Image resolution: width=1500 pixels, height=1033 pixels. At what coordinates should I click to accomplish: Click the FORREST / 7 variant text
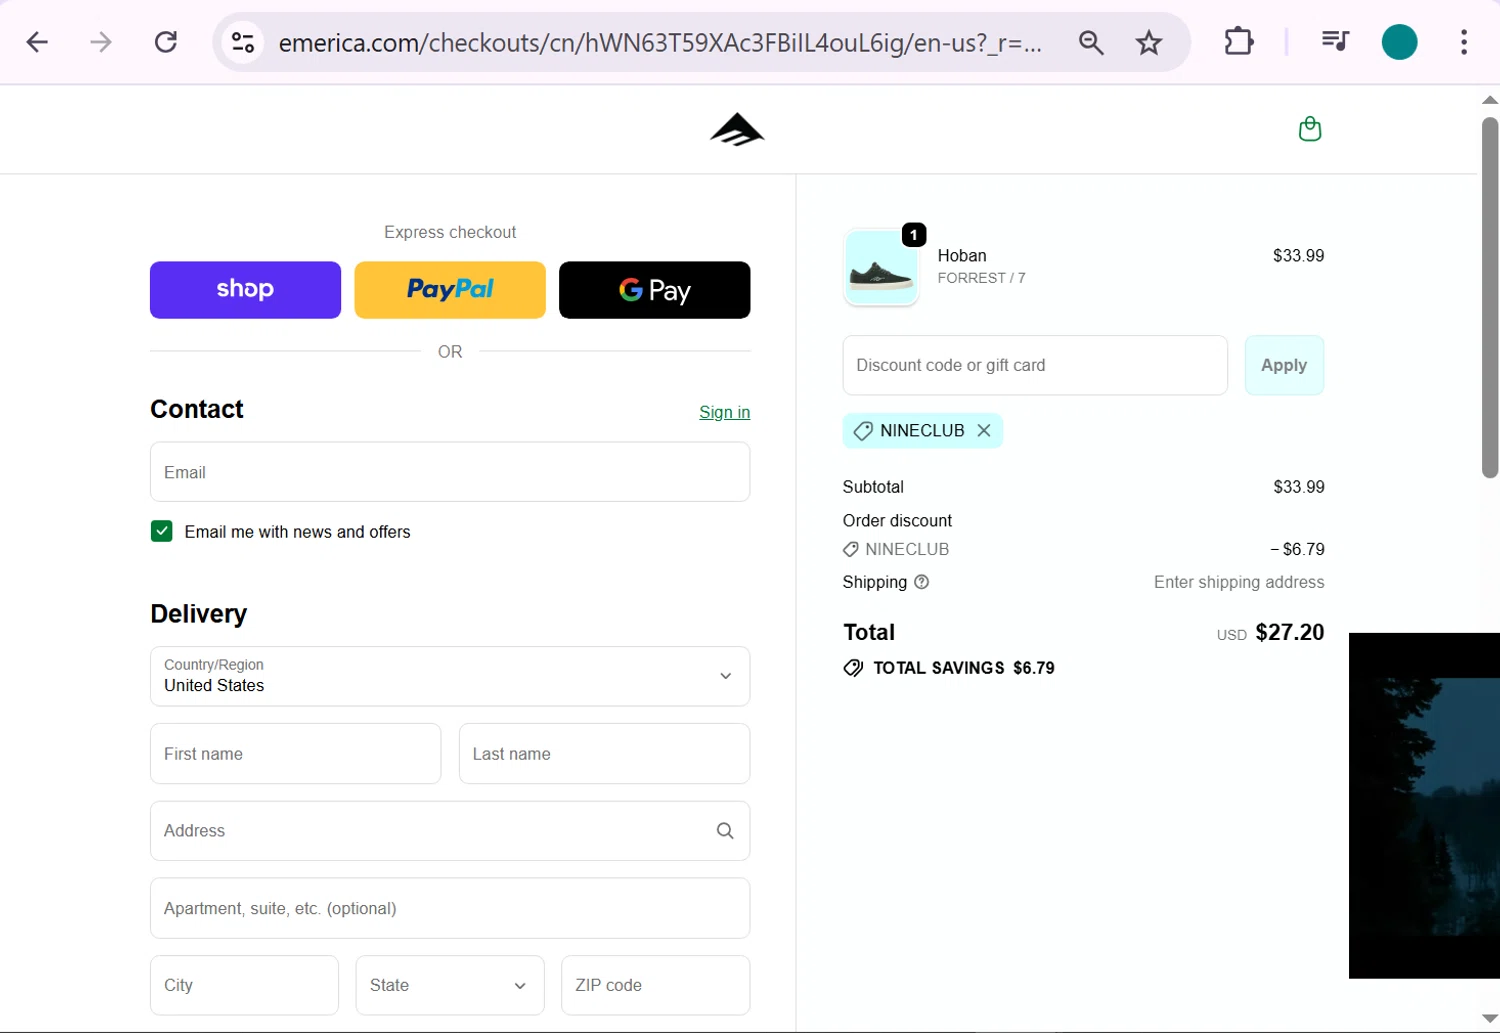[x=981, y=278]
